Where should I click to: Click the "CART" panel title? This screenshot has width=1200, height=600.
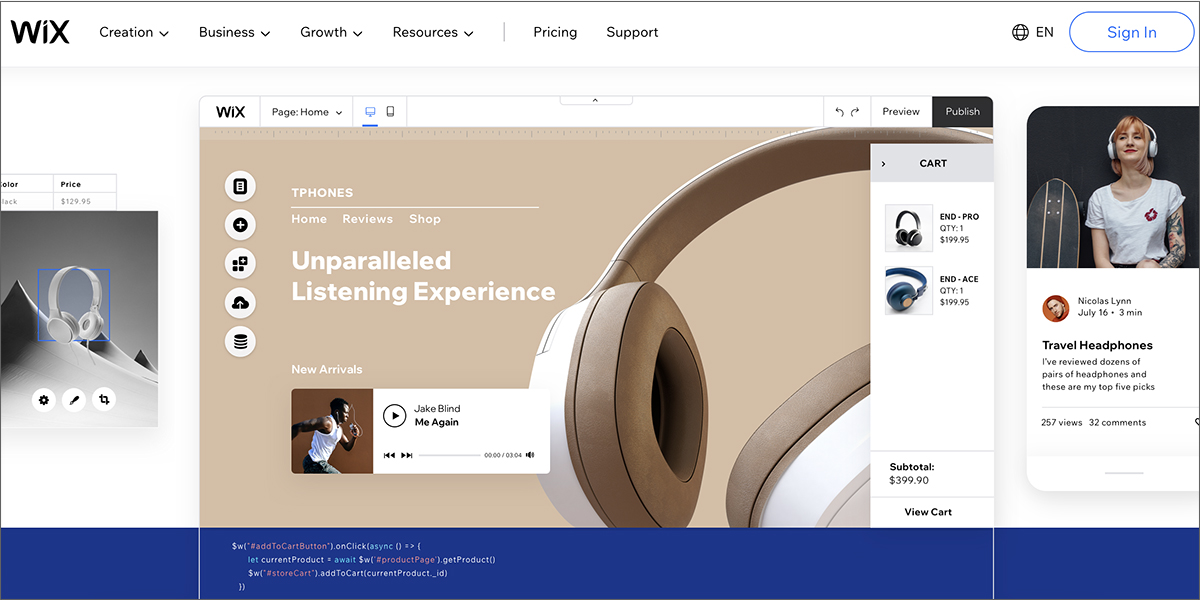933,163
